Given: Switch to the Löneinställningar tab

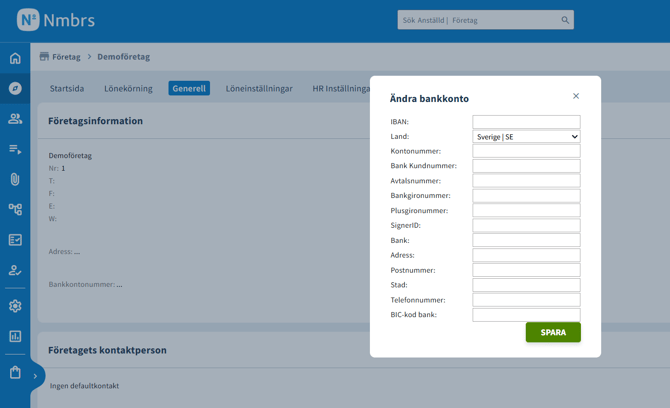Looking at the screenshot, I should tap(259, 88).
